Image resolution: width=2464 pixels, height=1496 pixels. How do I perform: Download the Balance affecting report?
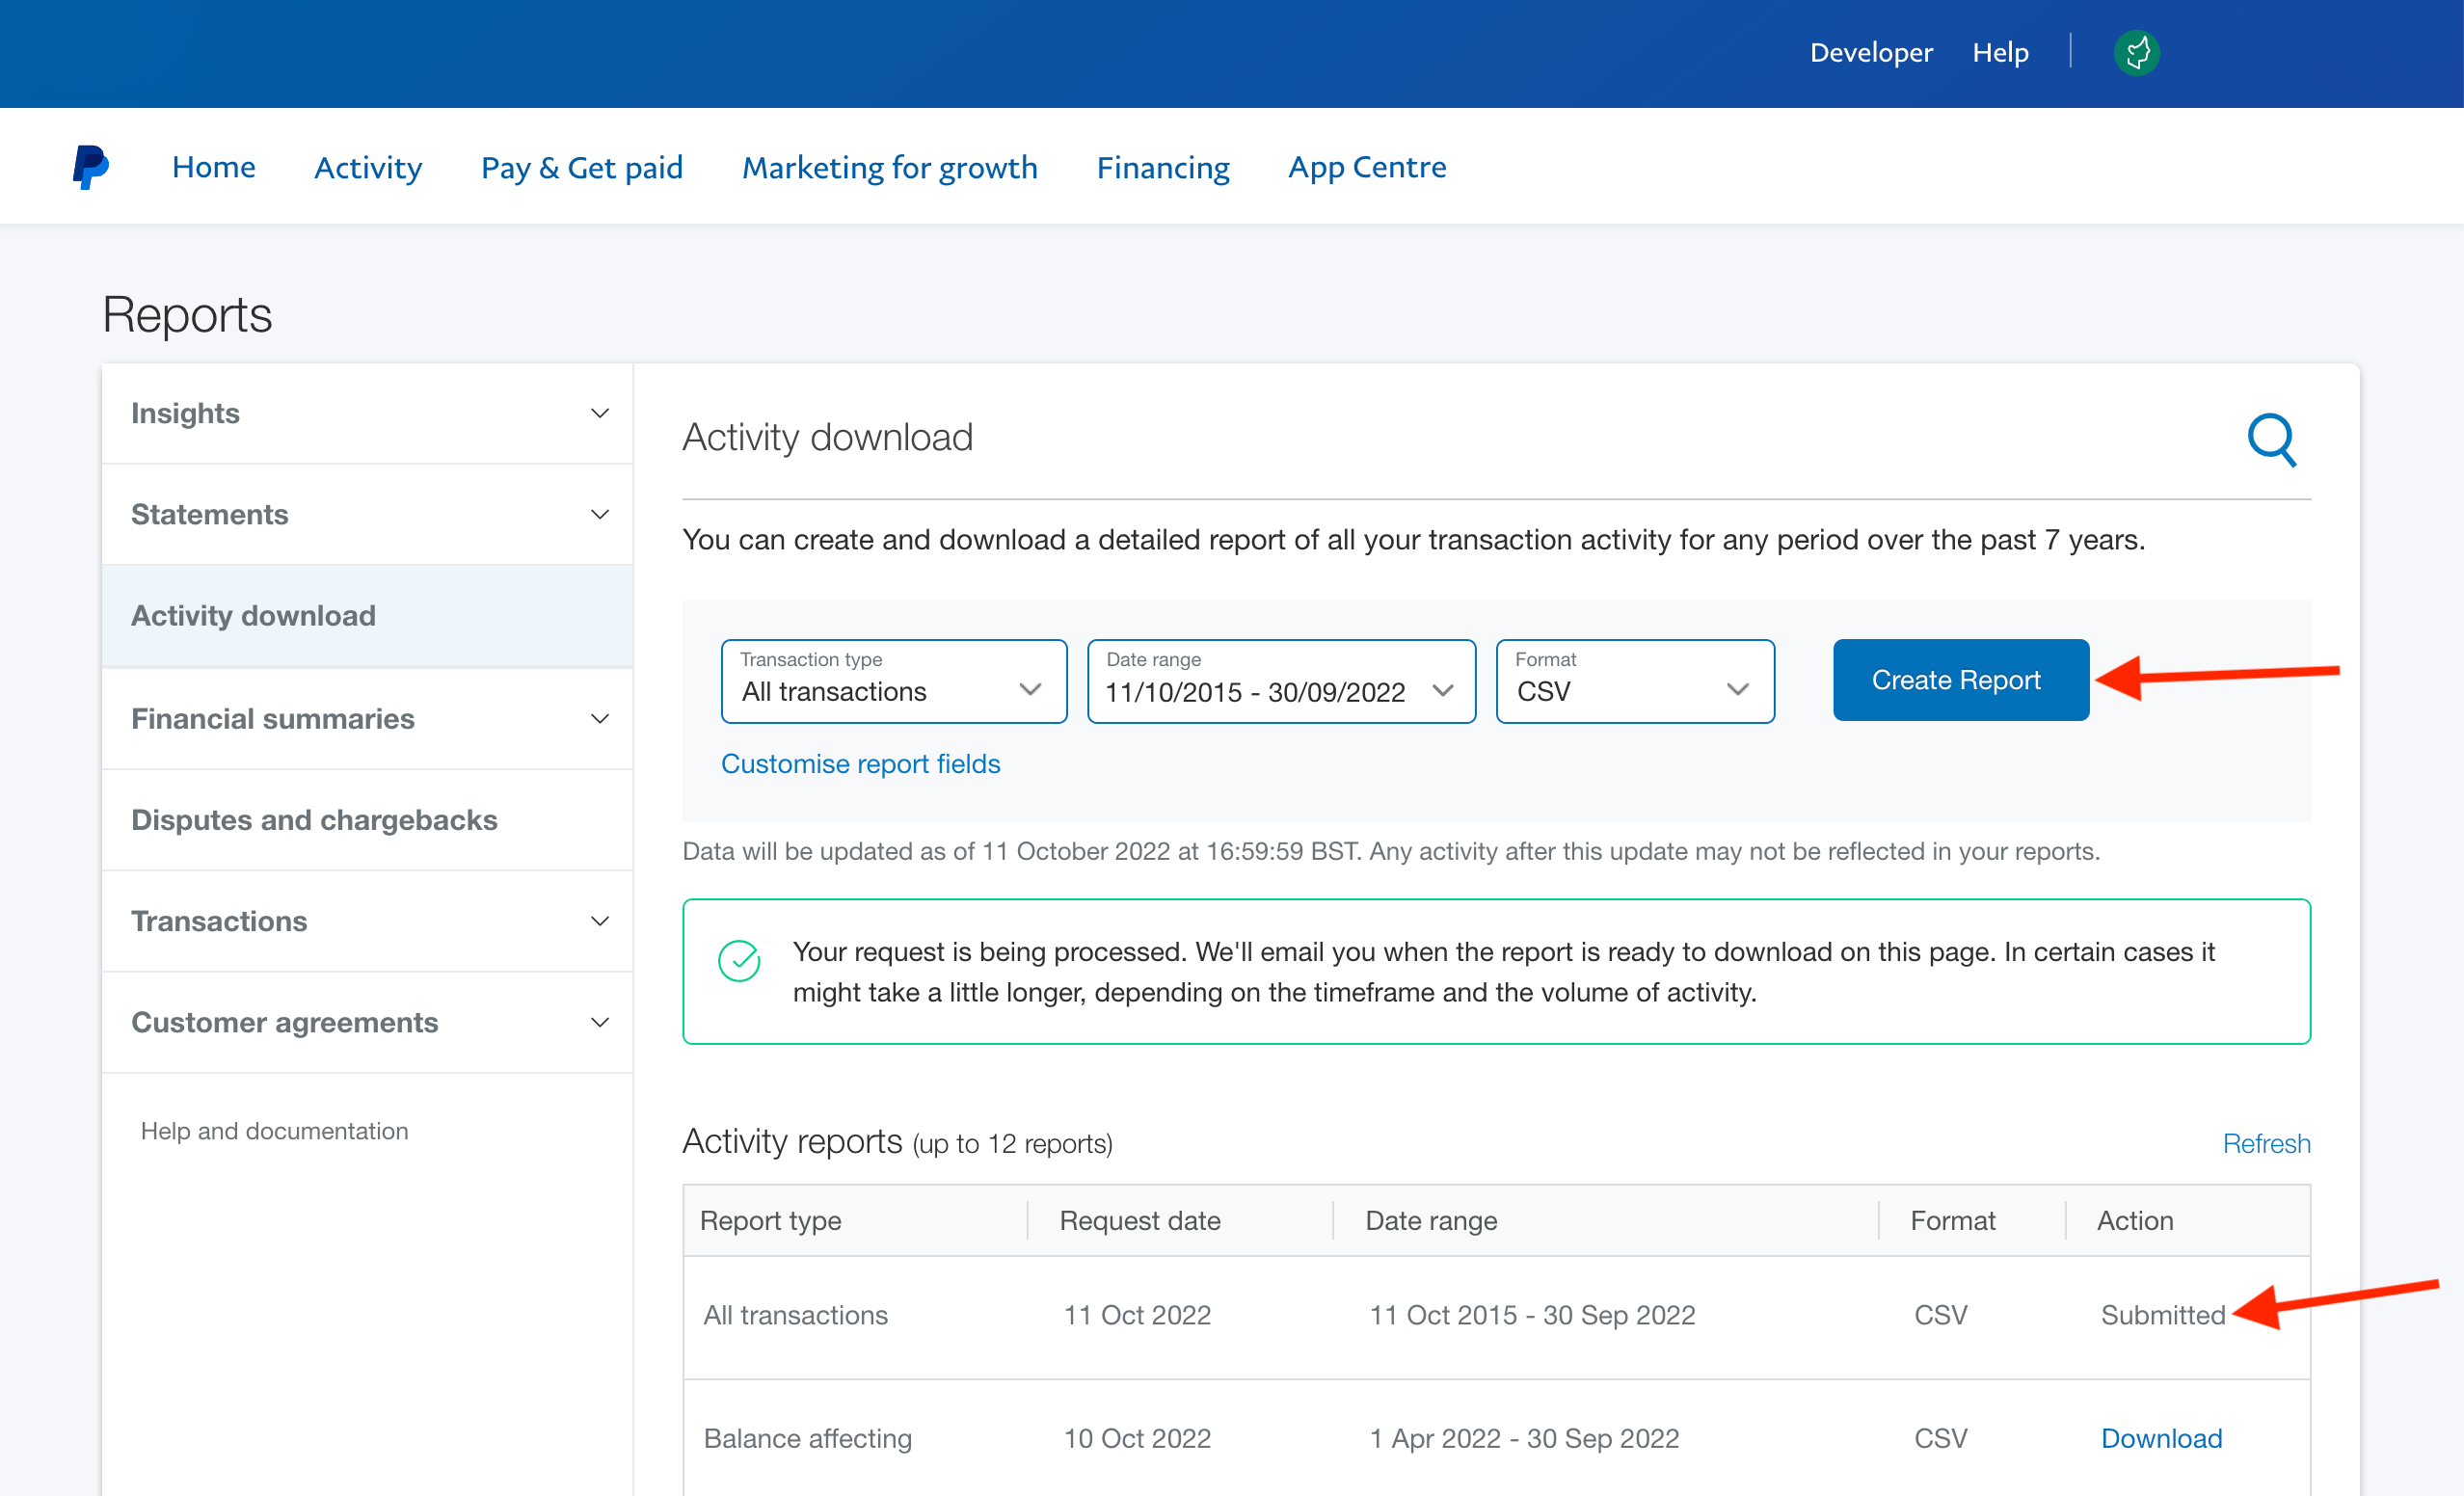coord(2161,1438)
